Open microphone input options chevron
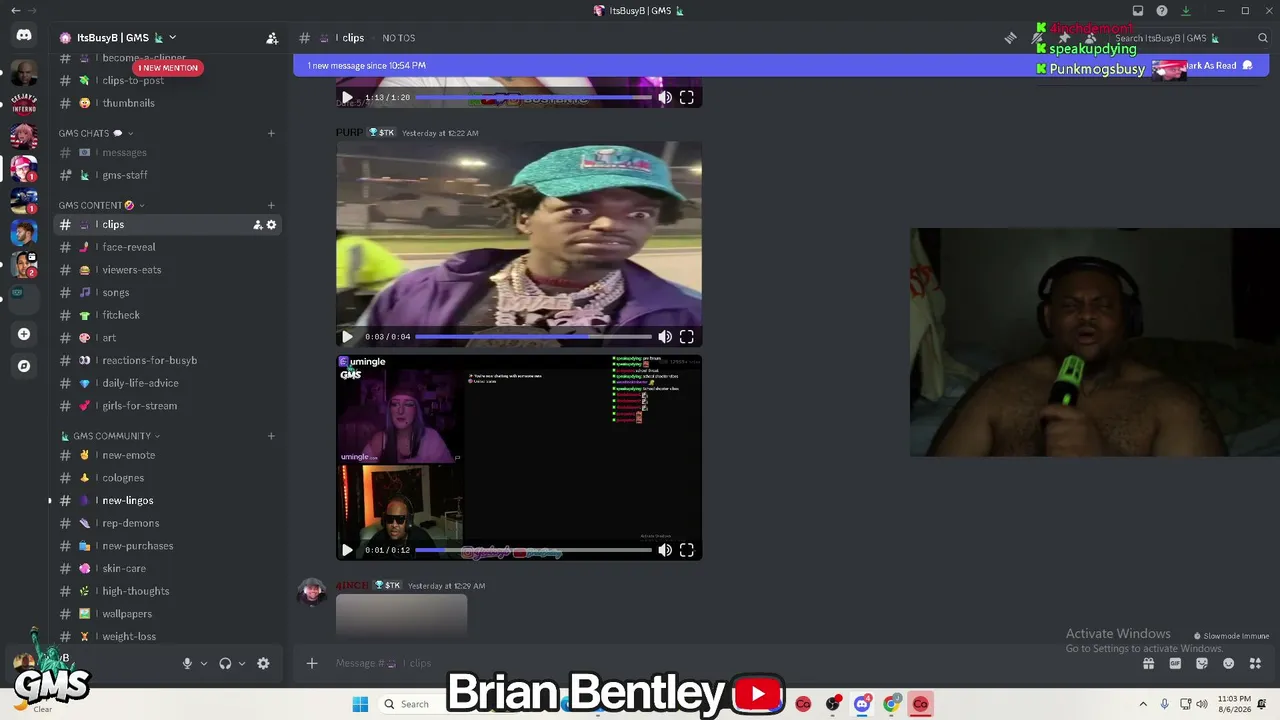 (x=204, y=663)
